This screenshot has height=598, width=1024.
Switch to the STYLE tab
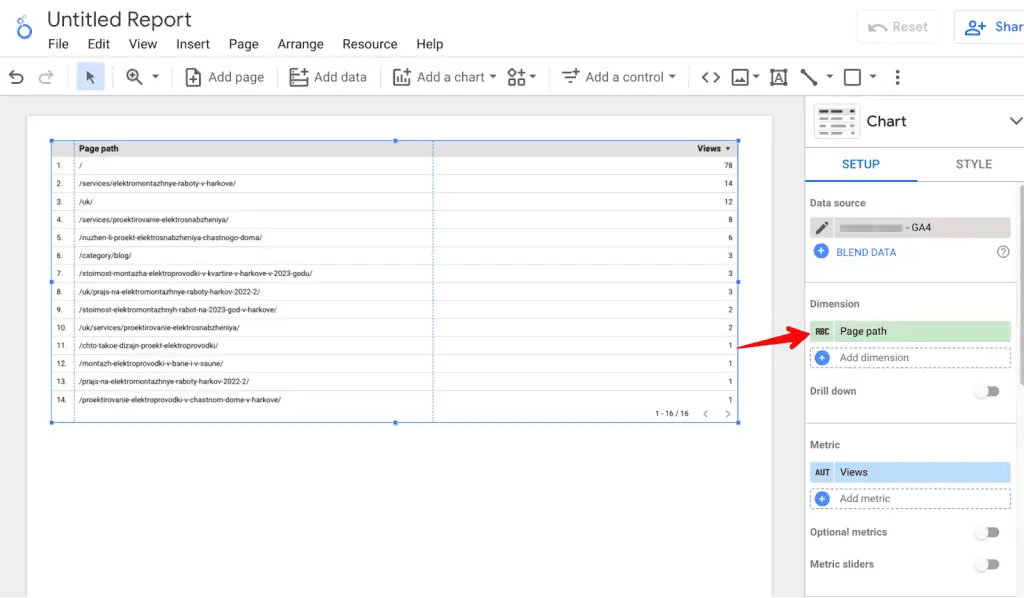pyautogui.click(x=974, y=164)
